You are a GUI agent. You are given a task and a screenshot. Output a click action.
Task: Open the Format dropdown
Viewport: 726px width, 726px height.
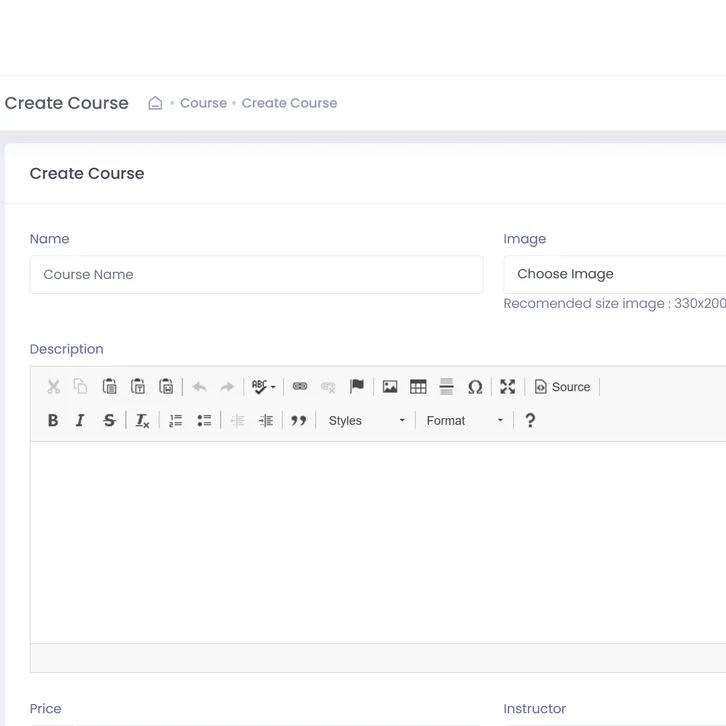(464, 421)
